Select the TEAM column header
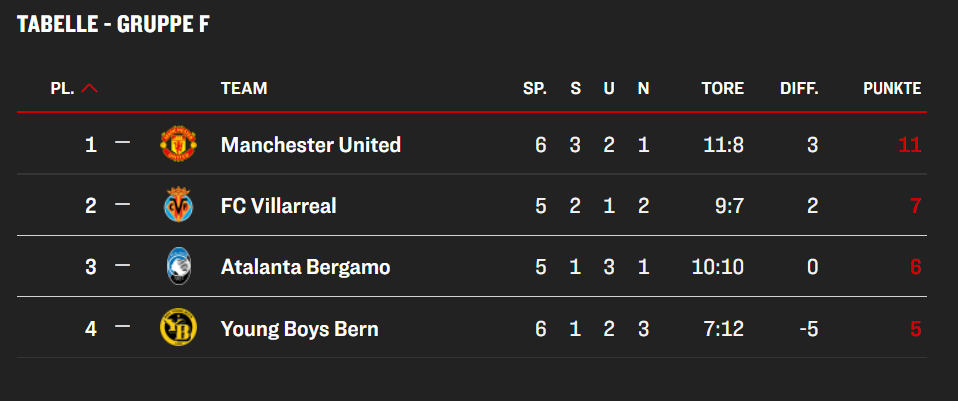 click(x=244, y=89)
